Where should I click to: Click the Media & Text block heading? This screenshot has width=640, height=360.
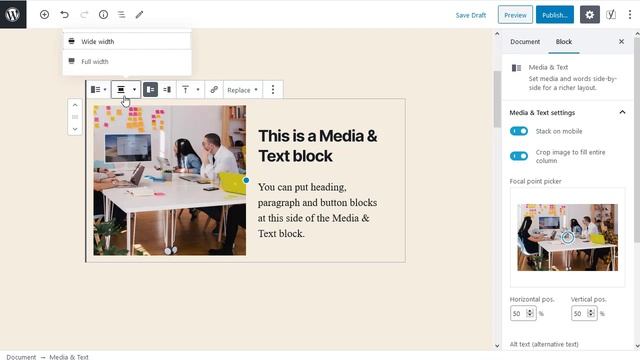[x=318, y=146]
